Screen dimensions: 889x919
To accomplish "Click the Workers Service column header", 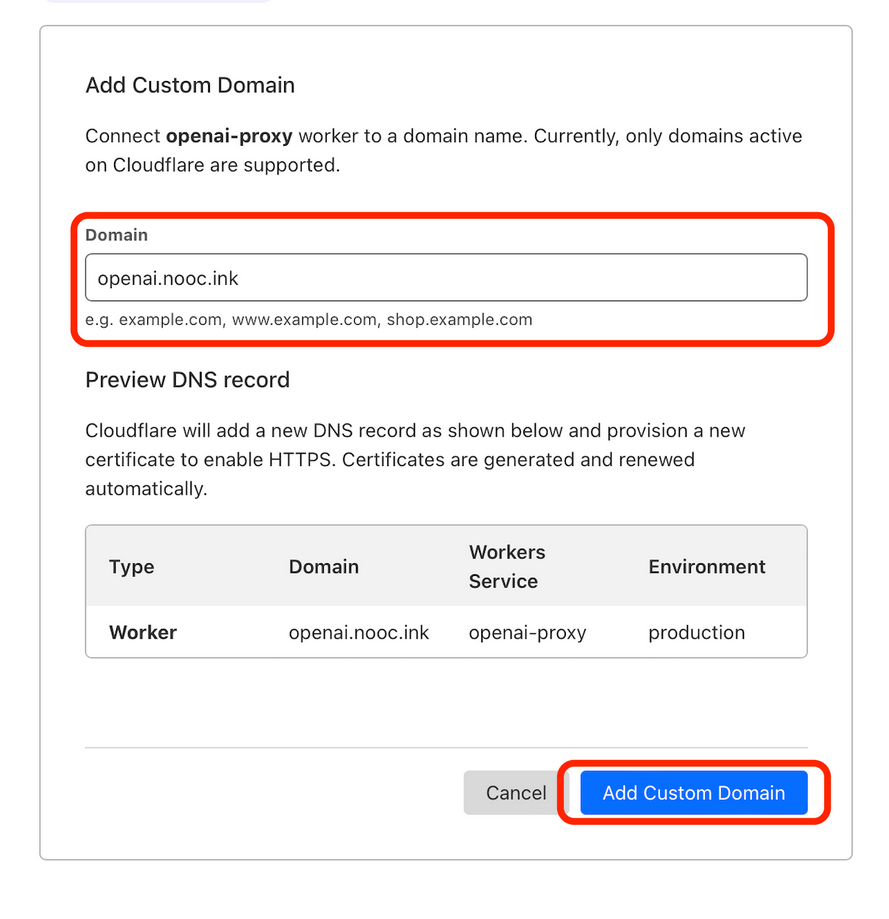I will (506, 567).
